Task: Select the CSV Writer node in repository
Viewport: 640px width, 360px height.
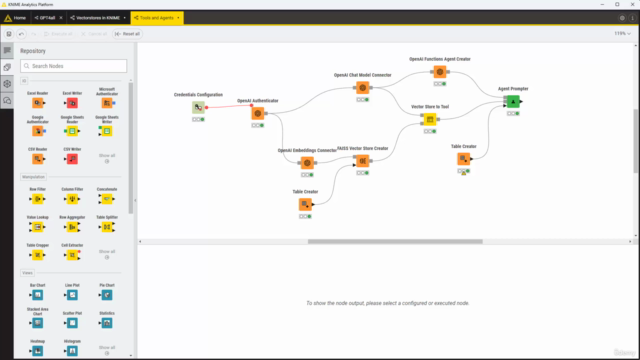Action: point(72,159)
